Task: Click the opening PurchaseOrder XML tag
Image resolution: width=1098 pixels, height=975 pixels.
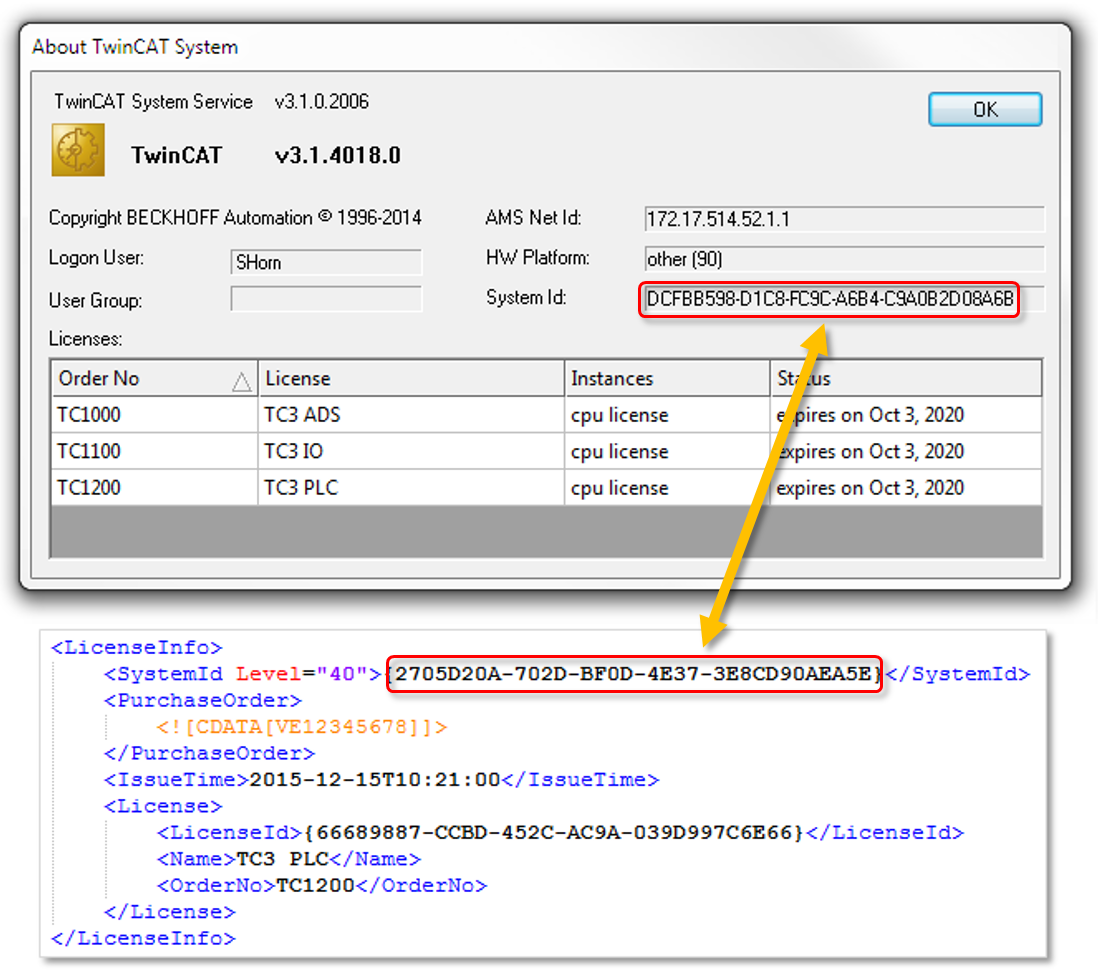Action: click(x=202, y=700)
